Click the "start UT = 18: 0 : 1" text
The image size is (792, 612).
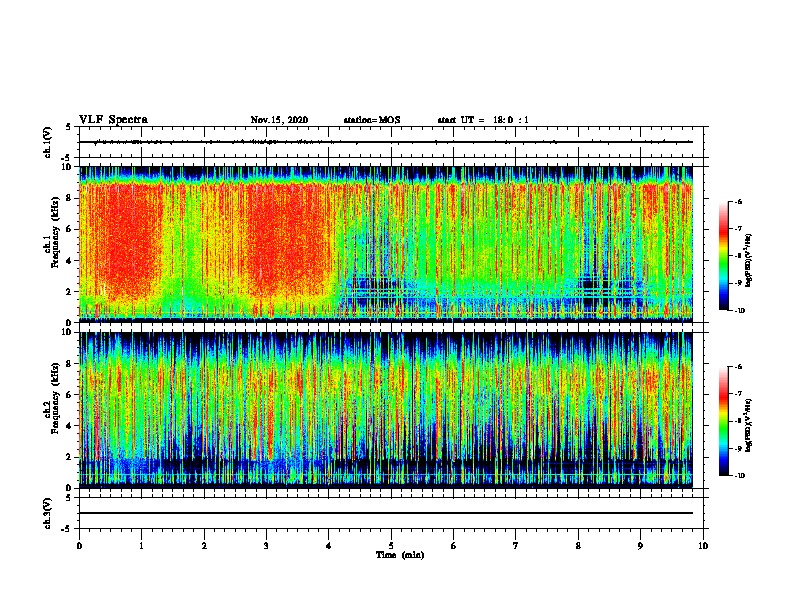tap(483, 120)
